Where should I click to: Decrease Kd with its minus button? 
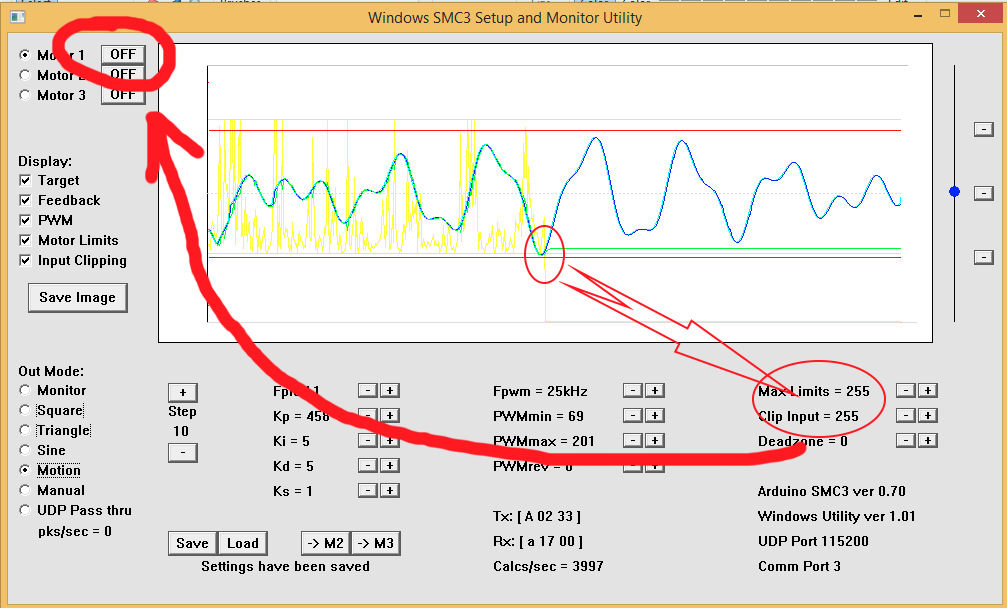click(367, 465)
